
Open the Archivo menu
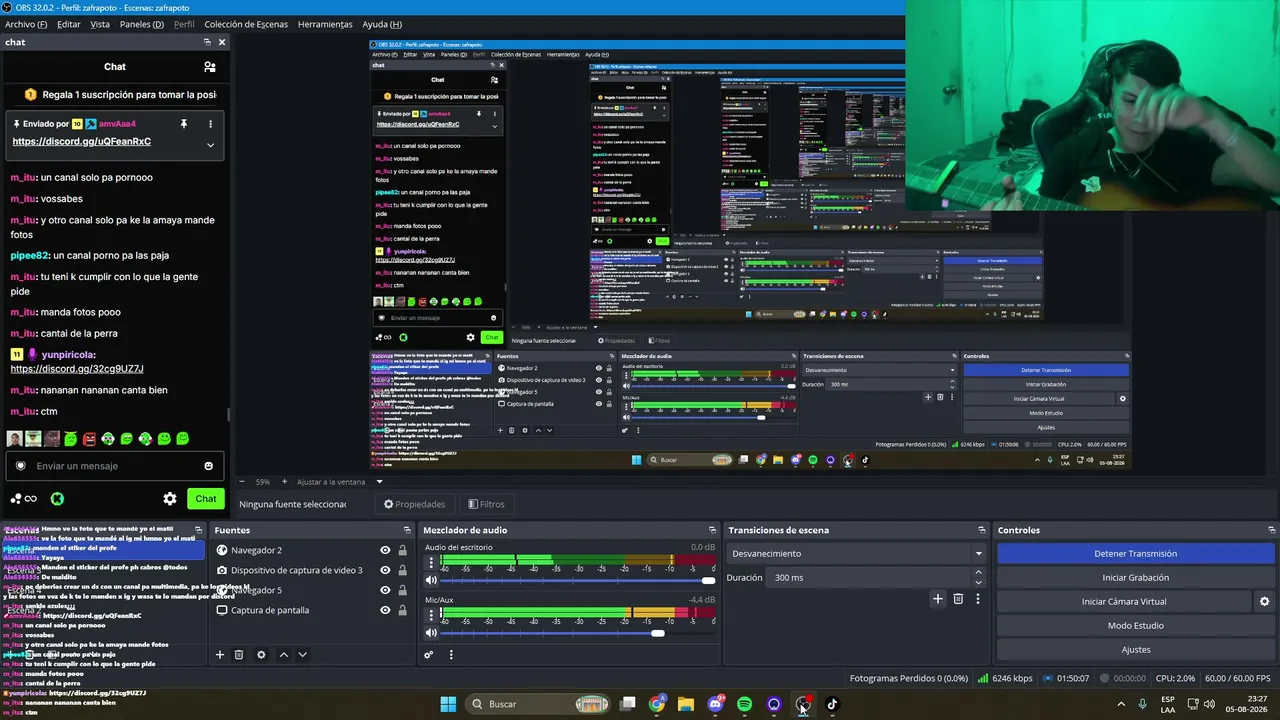pos(26,24)
